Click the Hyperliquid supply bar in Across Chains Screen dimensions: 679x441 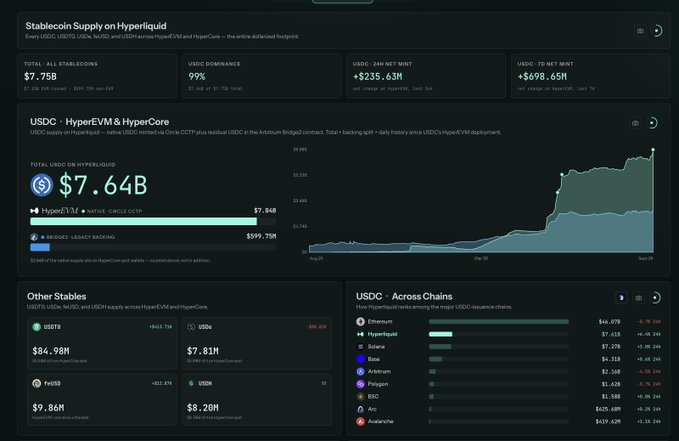pyautogui.click(x=499, y=334)
